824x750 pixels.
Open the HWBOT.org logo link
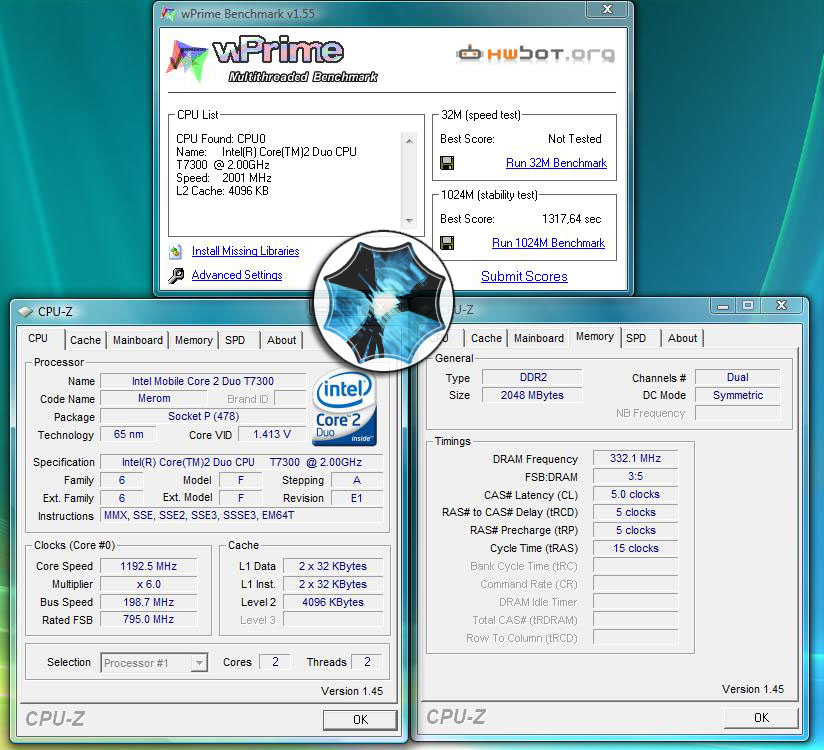tap(535, 54)
